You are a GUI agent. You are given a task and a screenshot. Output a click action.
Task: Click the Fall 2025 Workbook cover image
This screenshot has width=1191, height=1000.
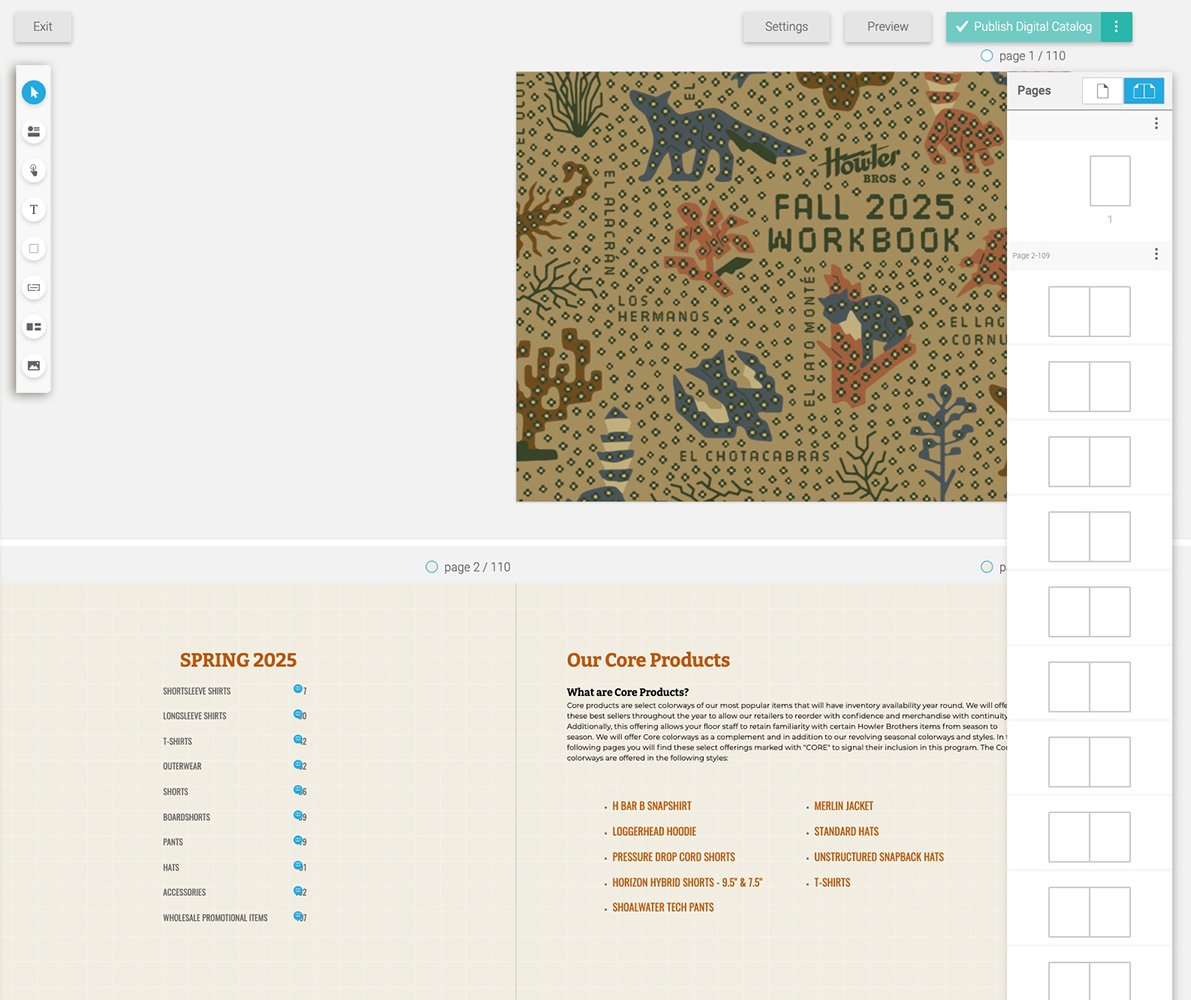click(761, 286)
